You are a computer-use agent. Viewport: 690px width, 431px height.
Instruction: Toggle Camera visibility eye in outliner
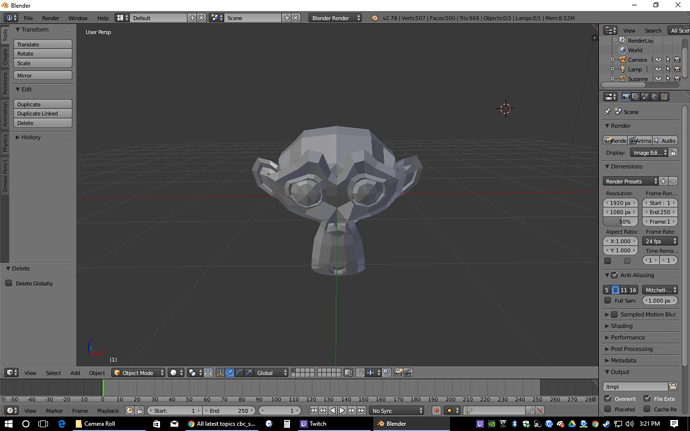[x=658, y=59]
